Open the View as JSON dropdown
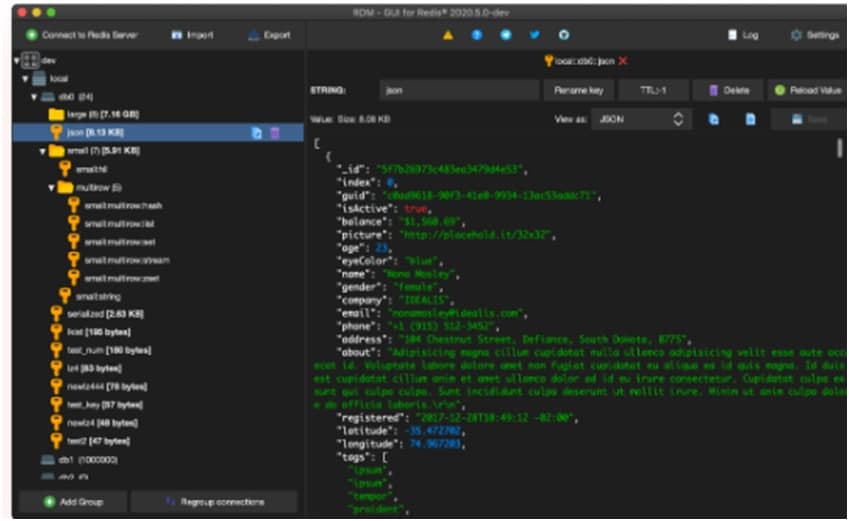Viewport: 849px width, 521px height. [x=641, y=118]
